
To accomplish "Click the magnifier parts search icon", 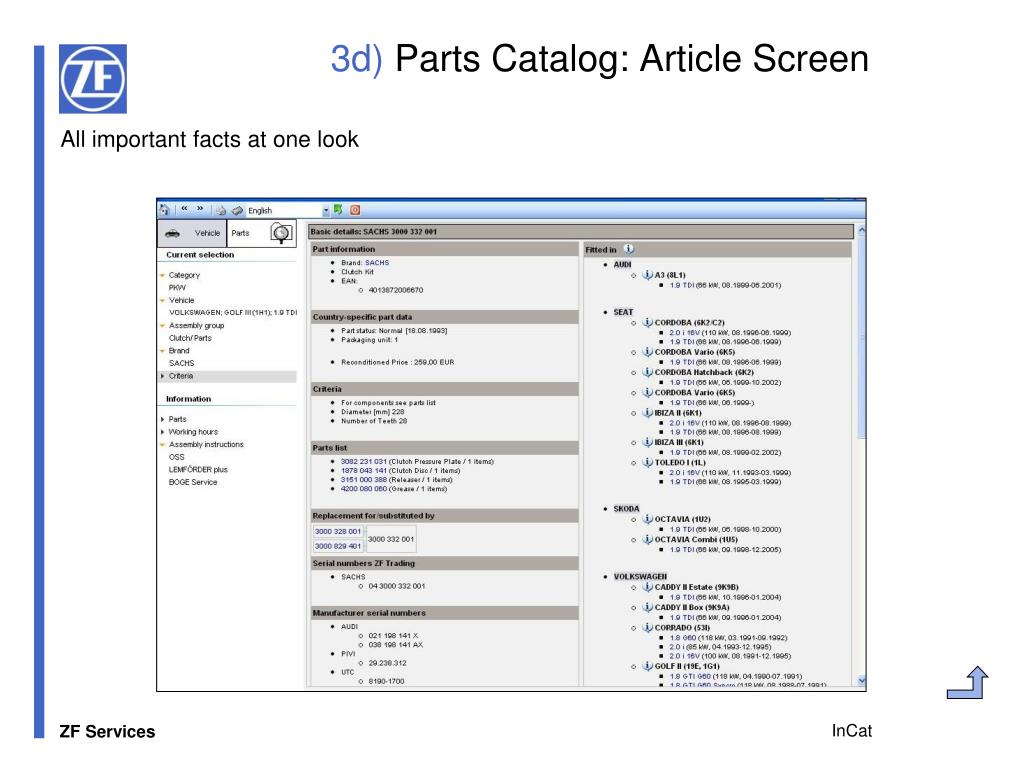I will (281, 233).
